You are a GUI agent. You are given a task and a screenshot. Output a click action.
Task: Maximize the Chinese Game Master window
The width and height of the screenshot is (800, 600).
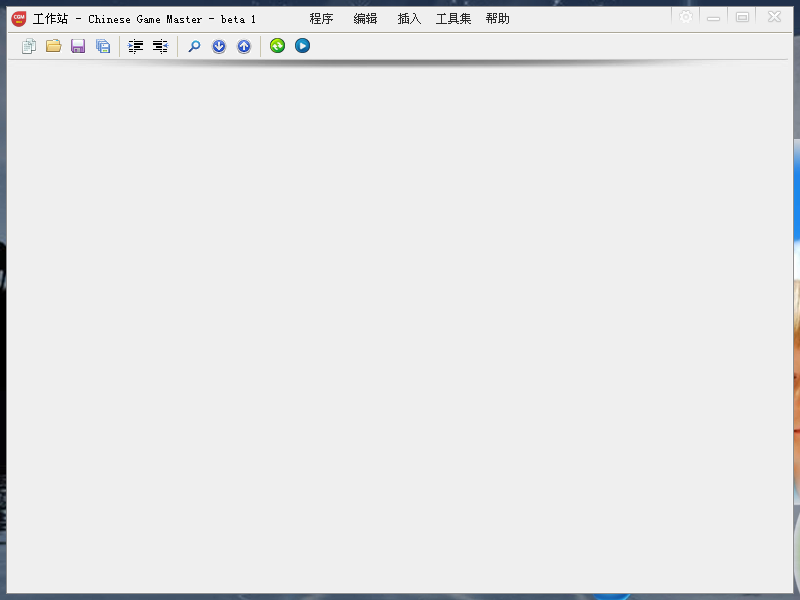tap(742, 17)
